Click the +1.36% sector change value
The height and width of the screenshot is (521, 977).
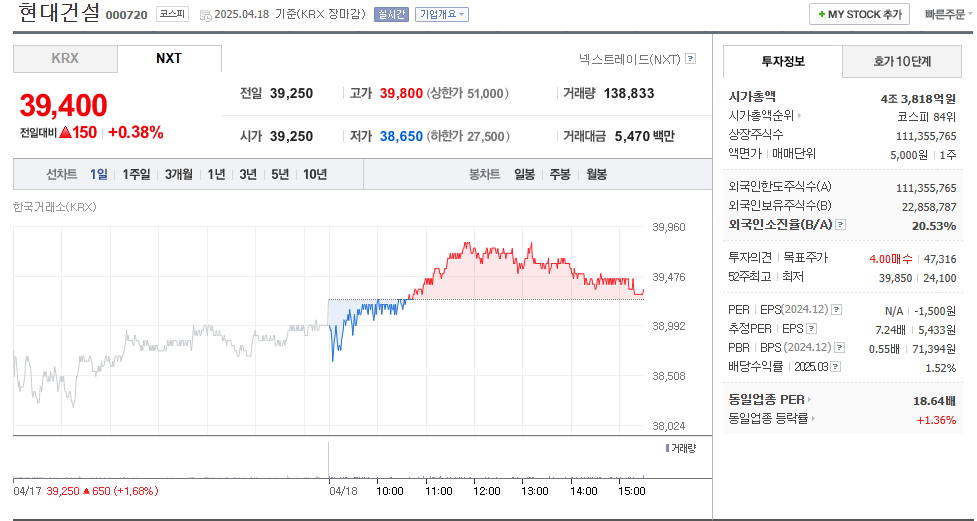tap(936, 420)
